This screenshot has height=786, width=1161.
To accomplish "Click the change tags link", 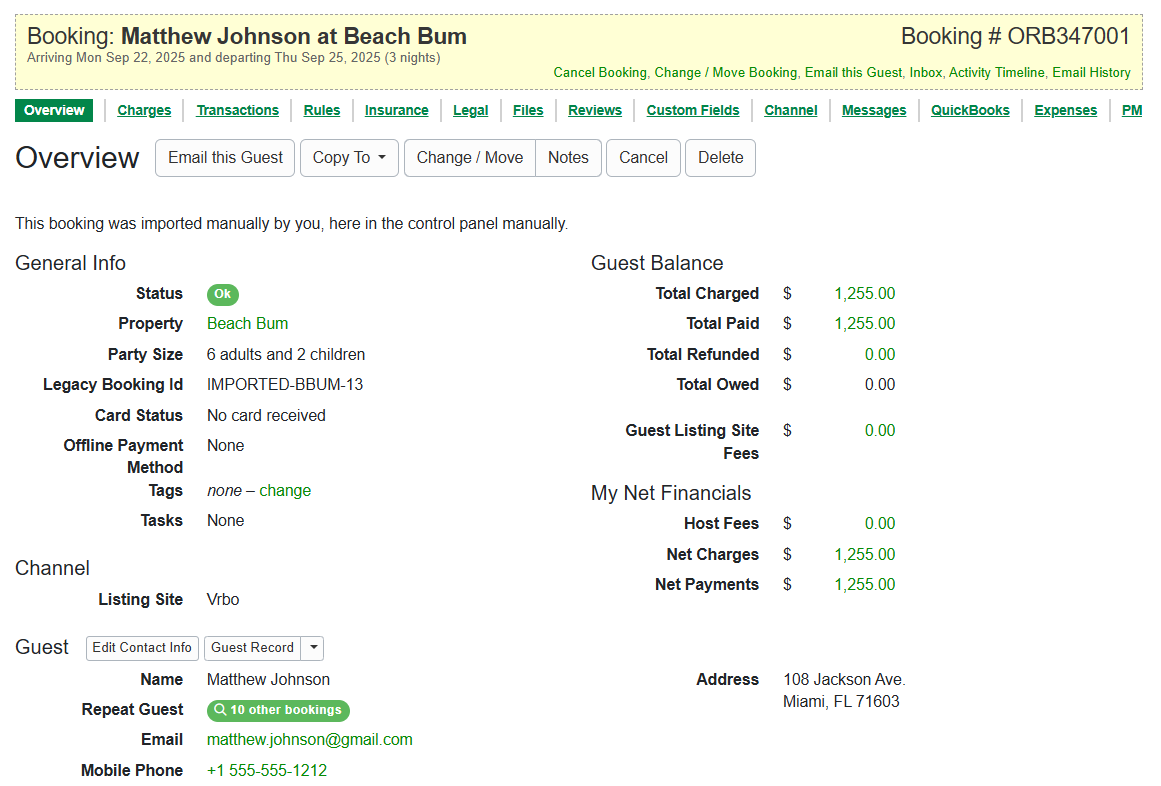I will click(x=285, y=491).
